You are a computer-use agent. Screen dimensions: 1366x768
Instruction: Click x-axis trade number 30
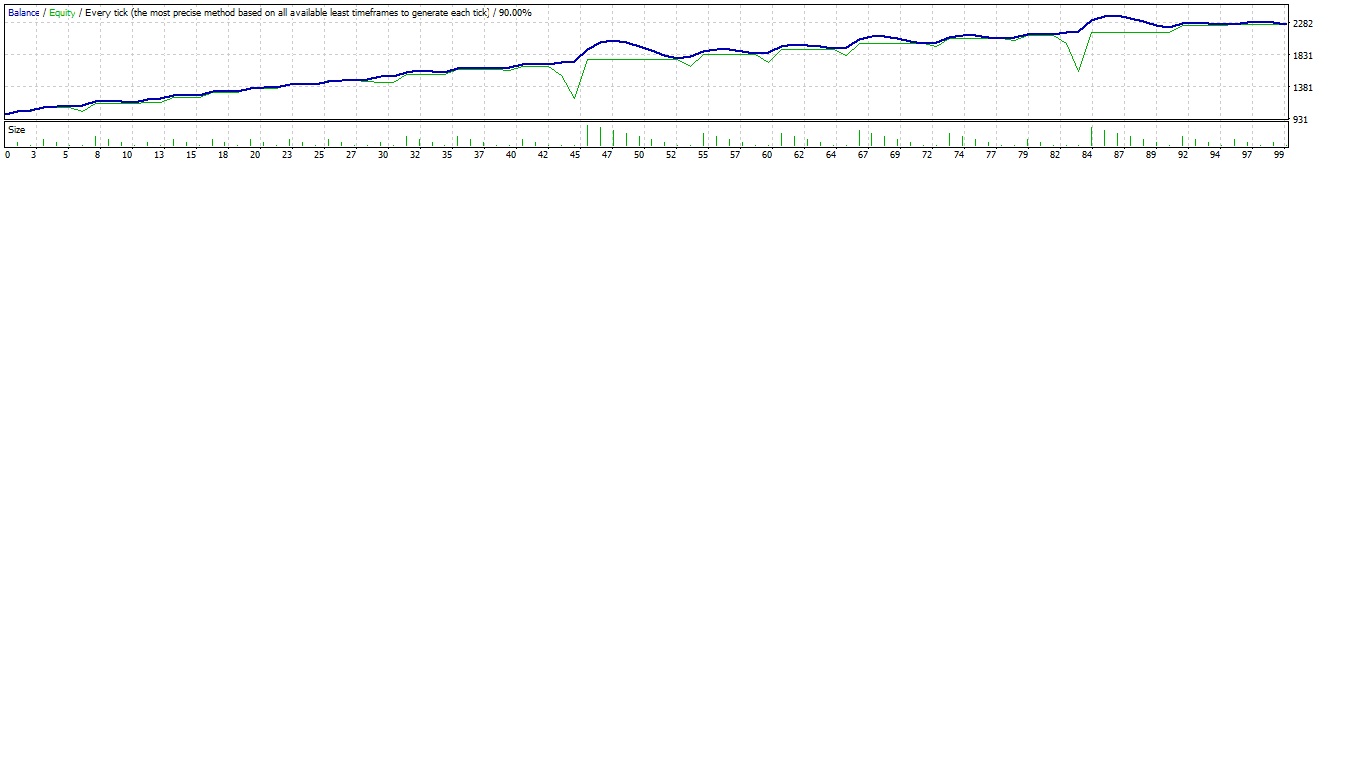point(383,155)
